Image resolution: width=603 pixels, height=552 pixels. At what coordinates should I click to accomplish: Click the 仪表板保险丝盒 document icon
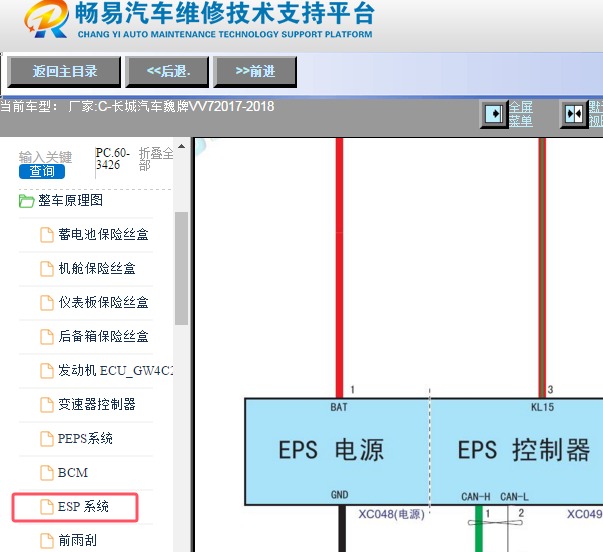[x=47, y=303]
